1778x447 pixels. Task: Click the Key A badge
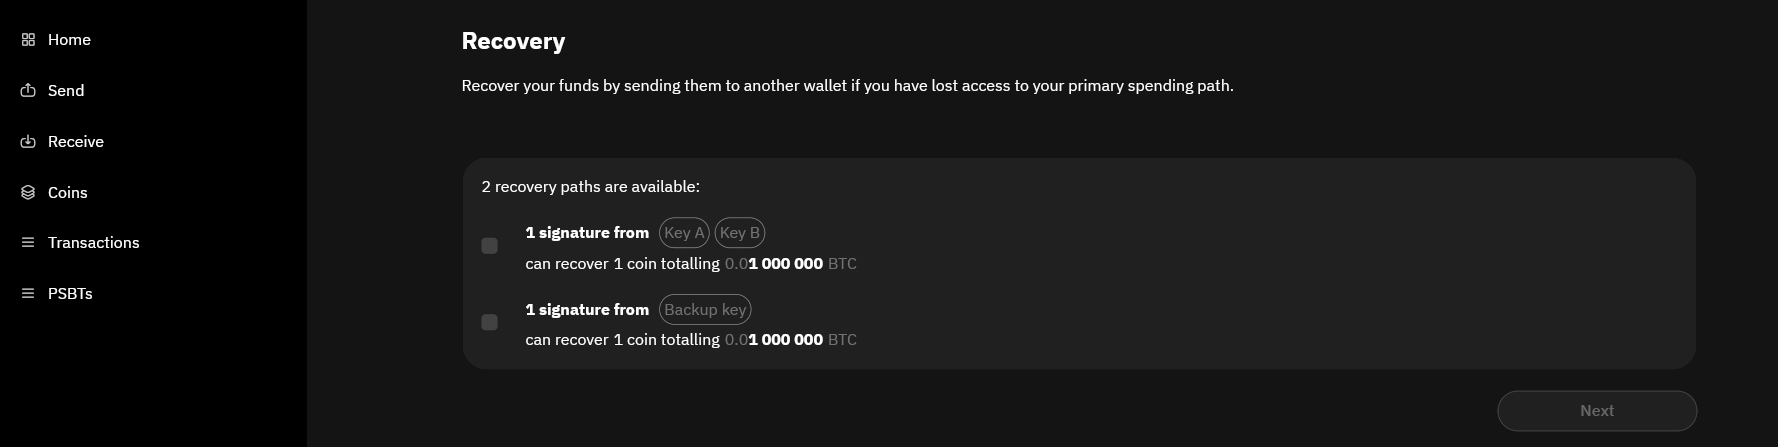[x=684, y=233]
